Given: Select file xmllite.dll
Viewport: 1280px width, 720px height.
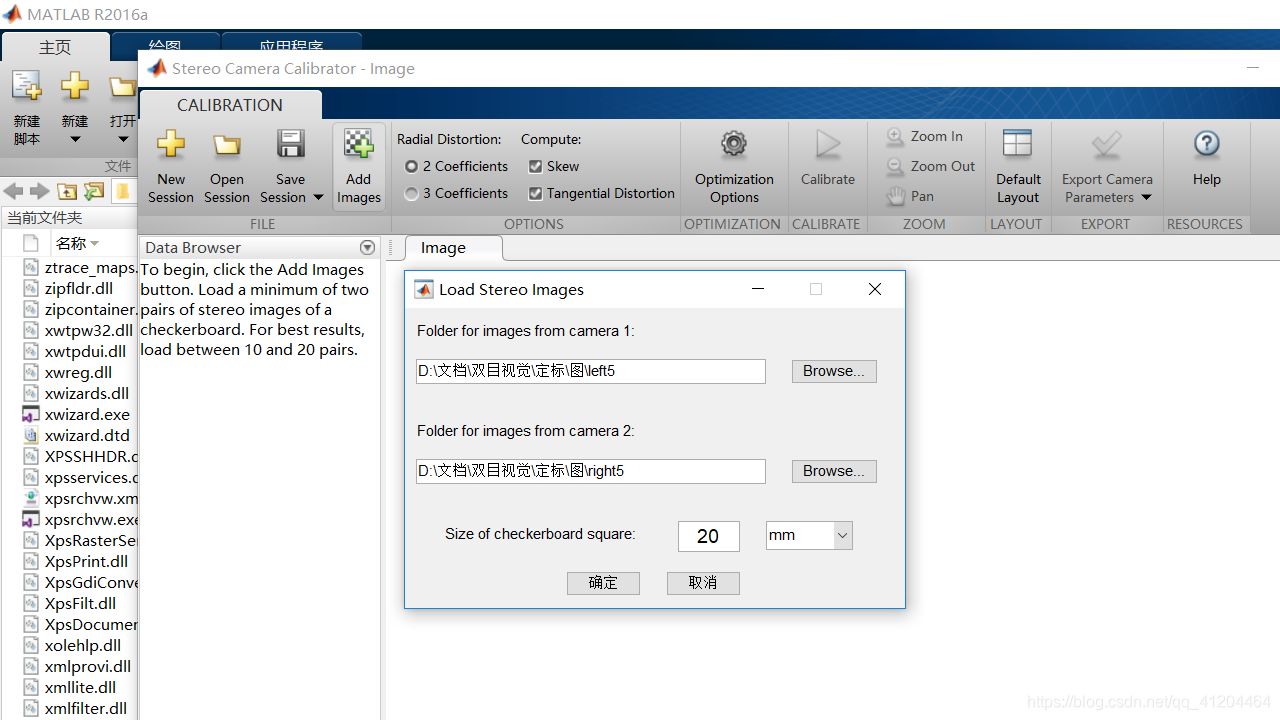Looking at the screenshot, I should pyautogui.click(x=80, y=687).
